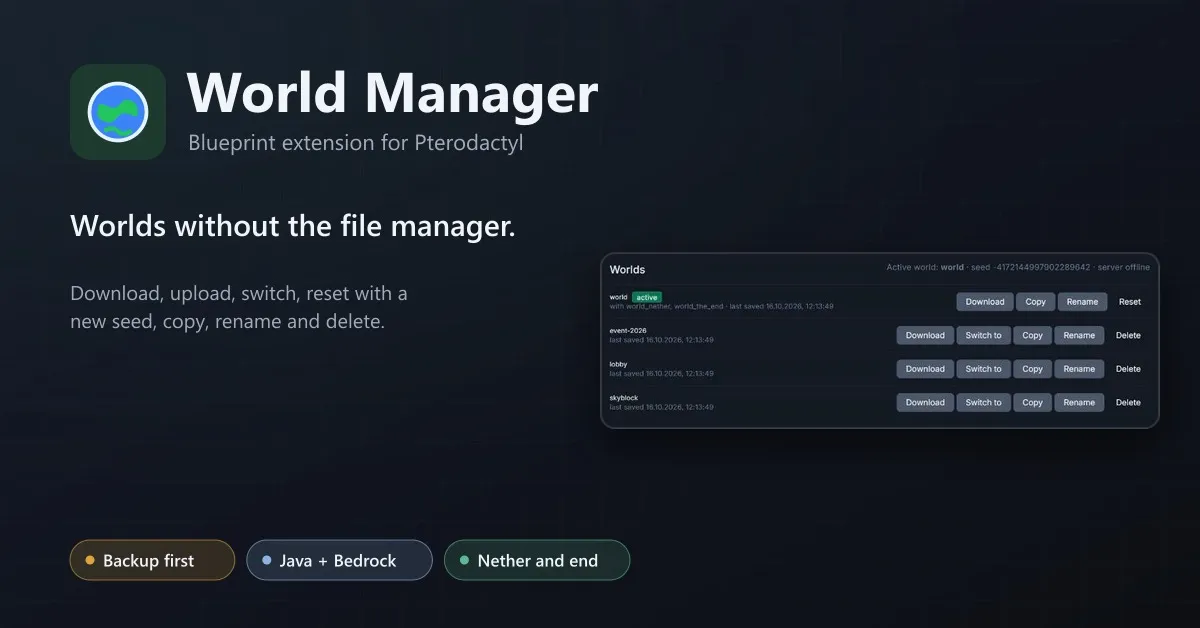Delete the lobby world

(x=1128, y=369)
